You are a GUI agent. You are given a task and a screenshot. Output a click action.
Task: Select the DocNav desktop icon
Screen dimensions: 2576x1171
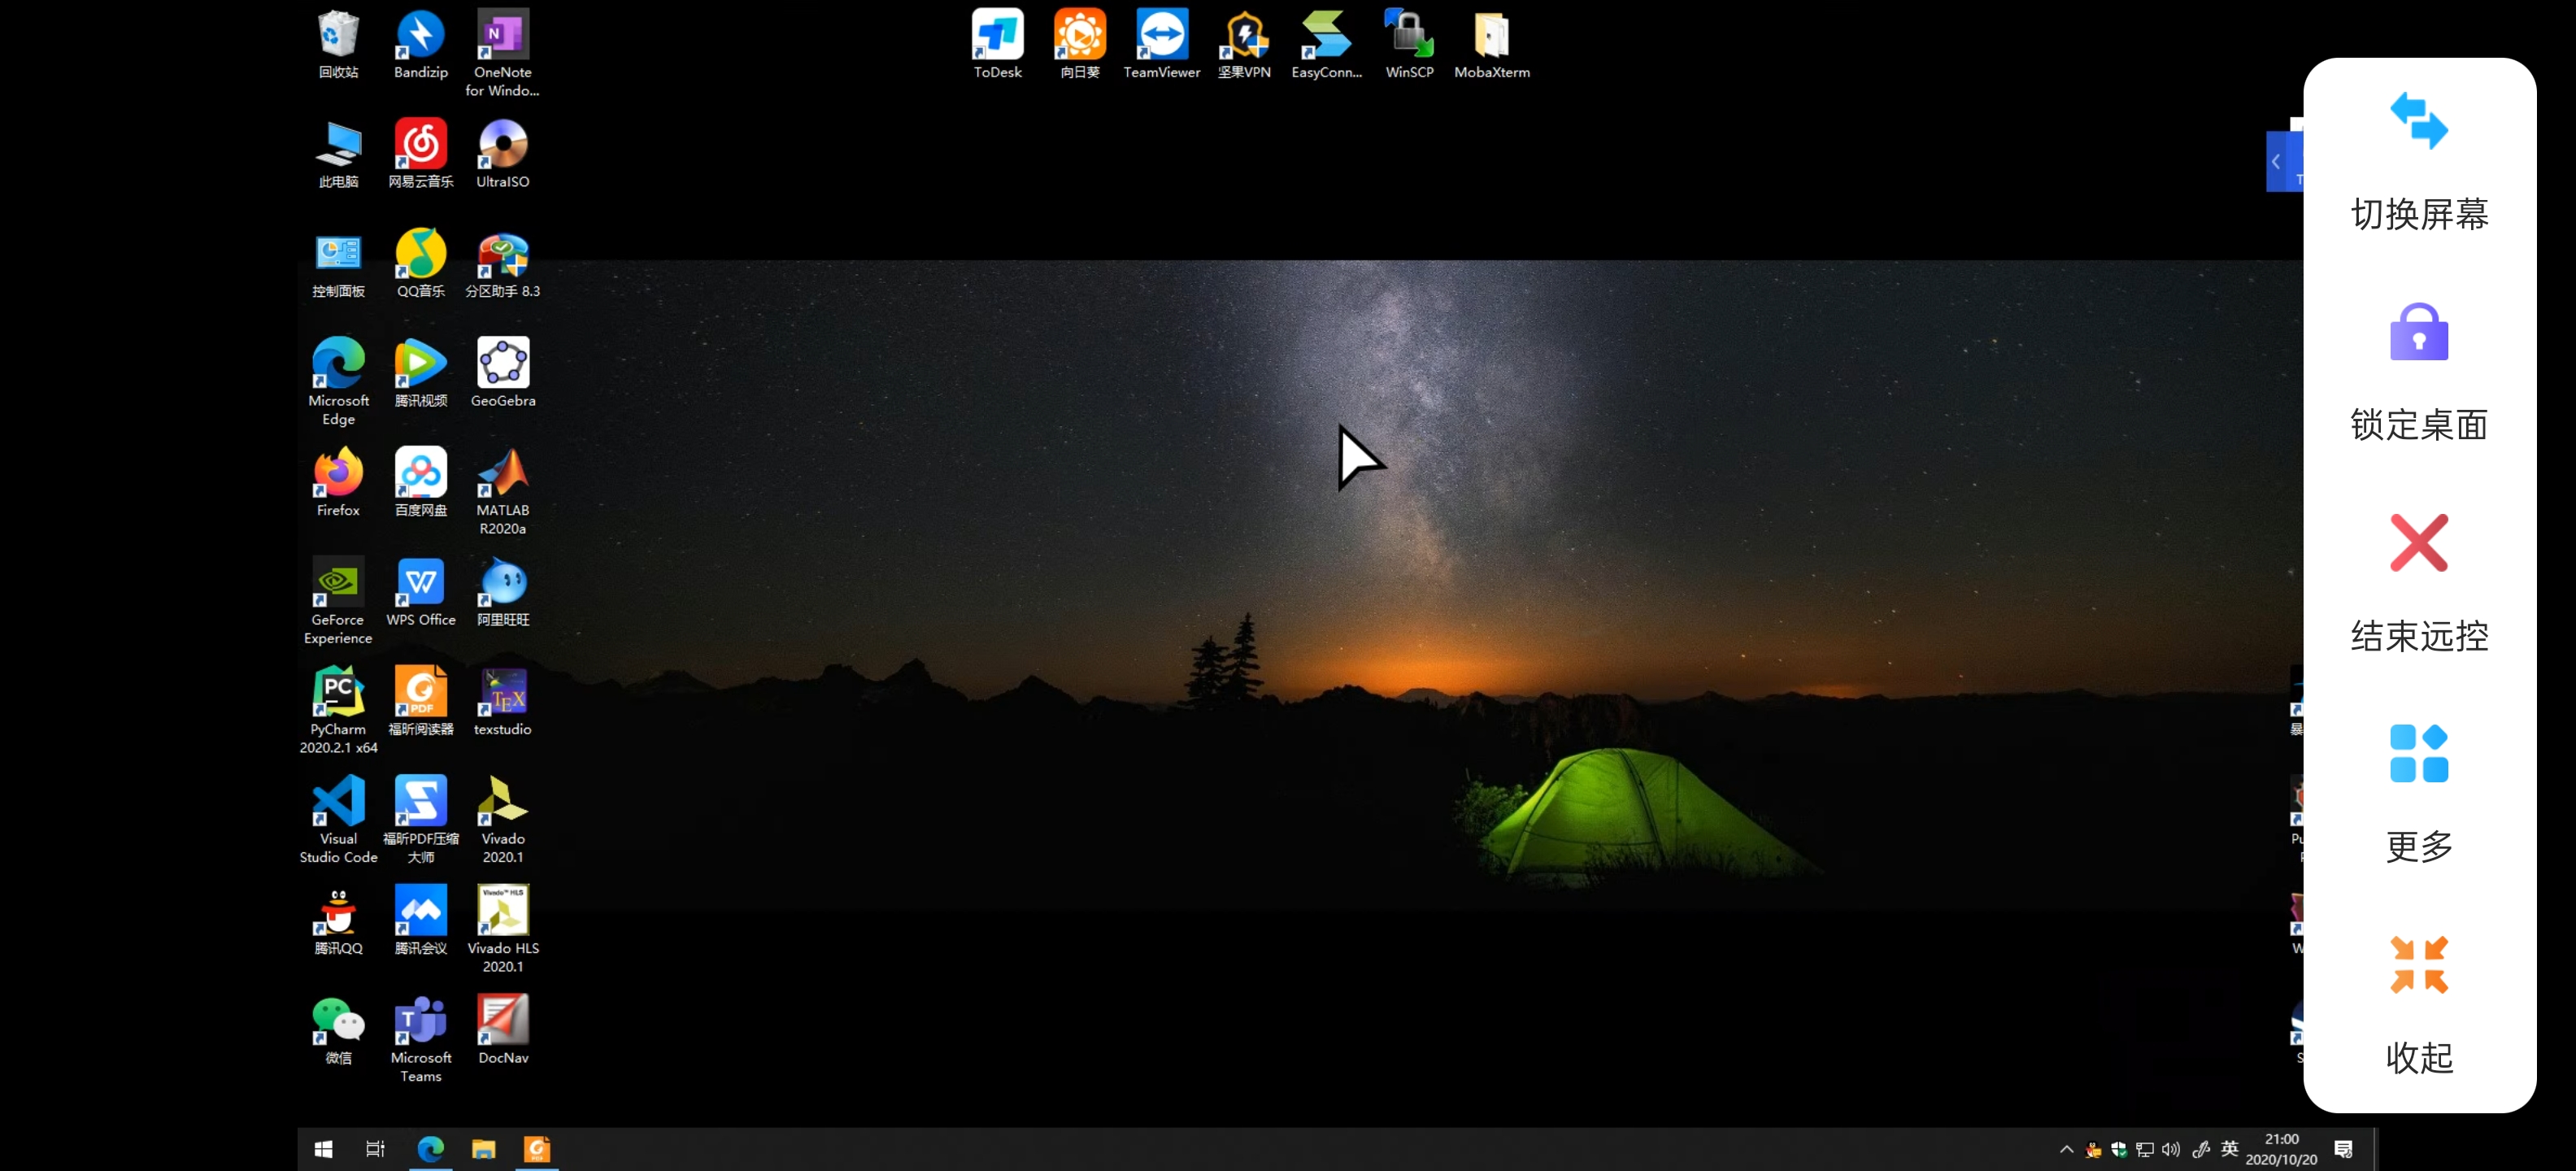(x=502, y=1031)
